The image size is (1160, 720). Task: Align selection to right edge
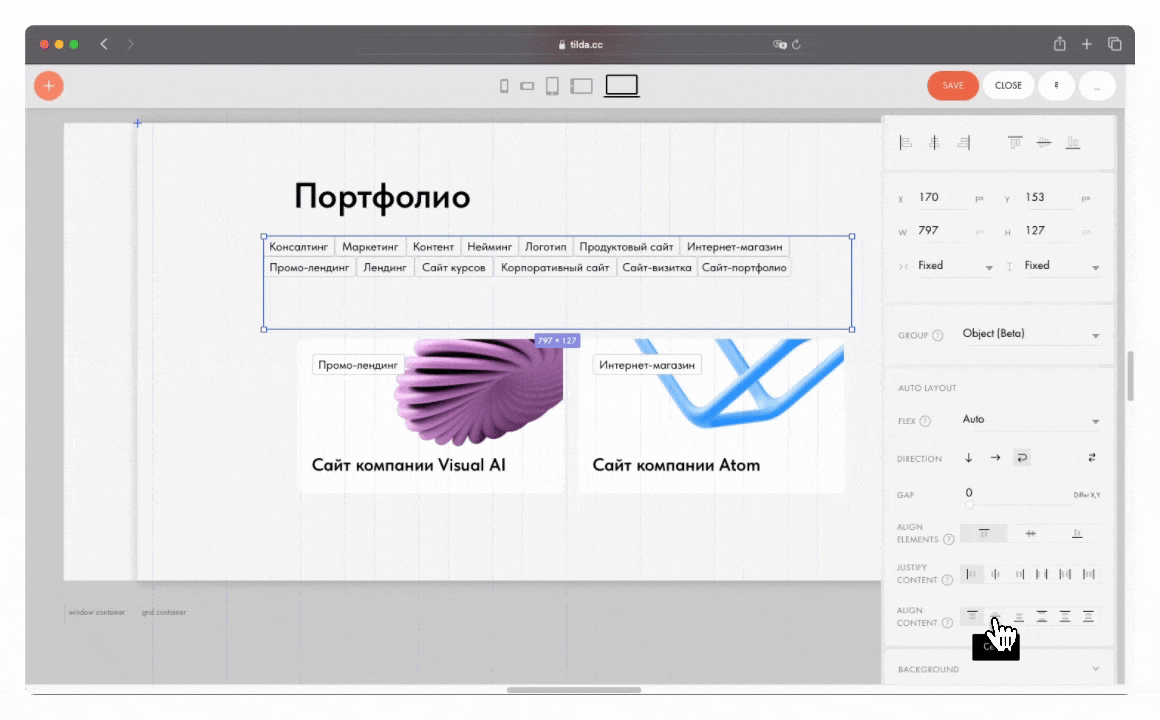[x=963, y=143]
